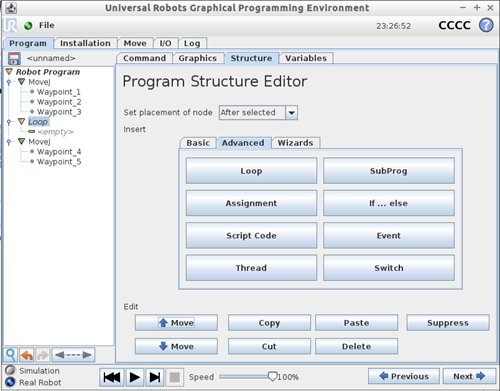500x391 pixels.
Task: Switch to the Installation tab
Action: pos(85,43)
